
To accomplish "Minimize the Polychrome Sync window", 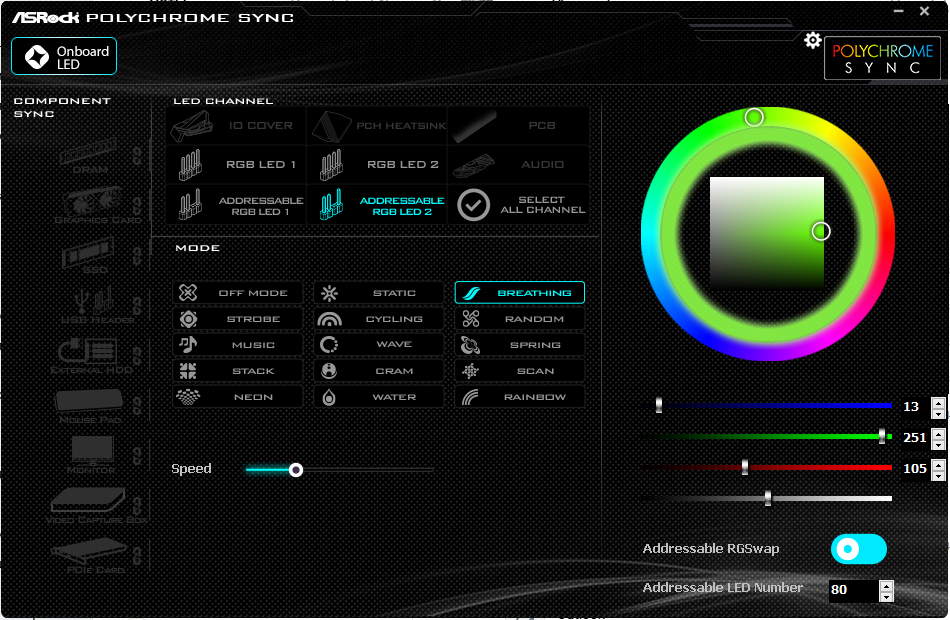I will coord(899,11).
